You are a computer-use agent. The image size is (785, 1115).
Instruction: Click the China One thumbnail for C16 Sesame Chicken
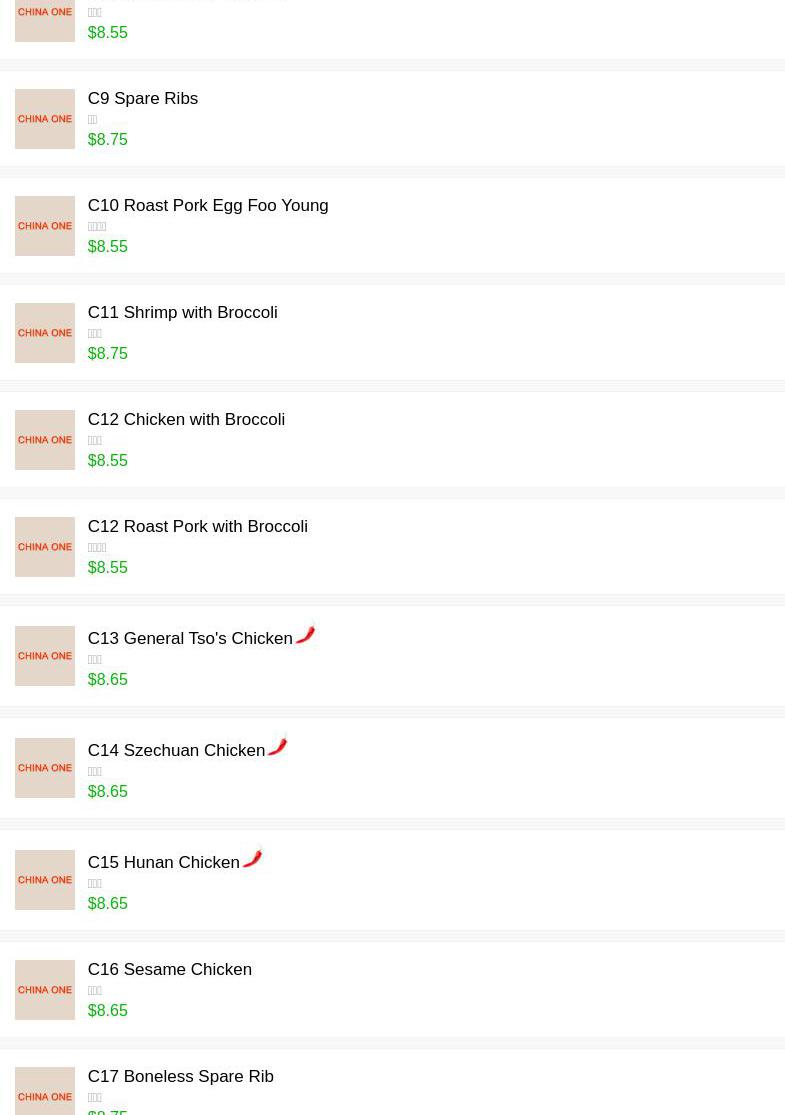click(45, 990)
